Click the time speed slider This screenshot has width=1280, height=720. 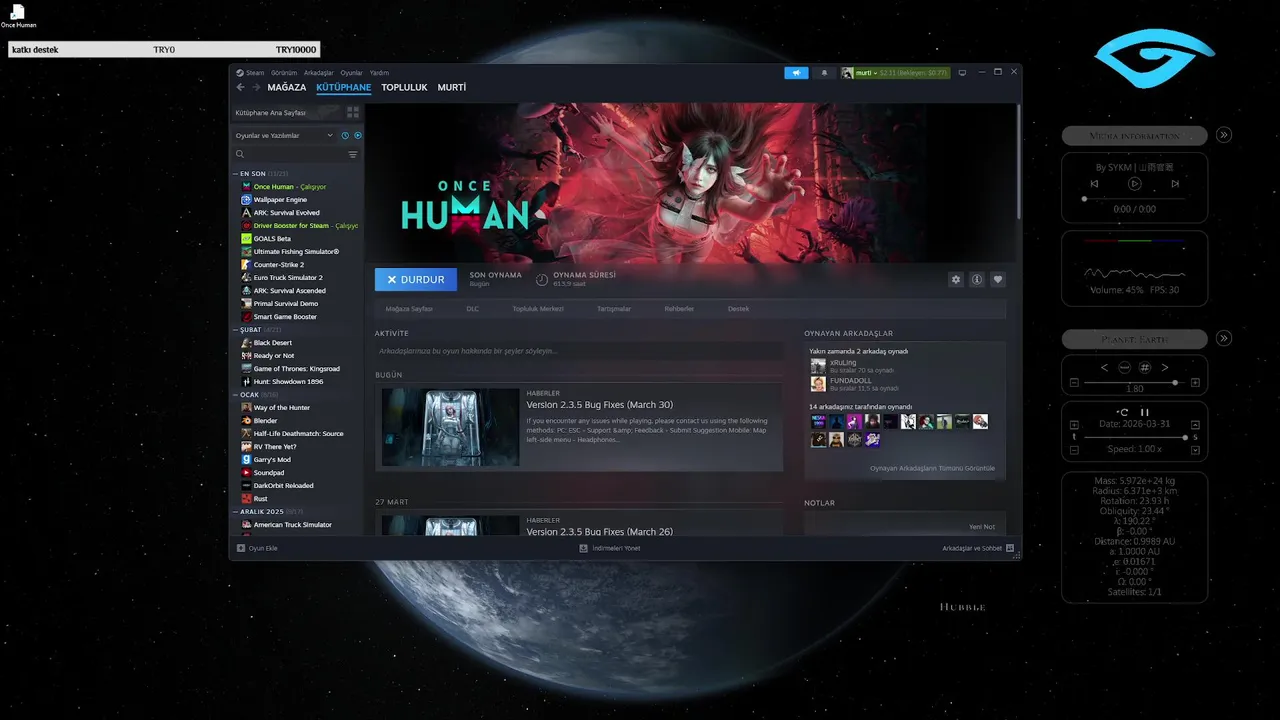pos(1134,437)
